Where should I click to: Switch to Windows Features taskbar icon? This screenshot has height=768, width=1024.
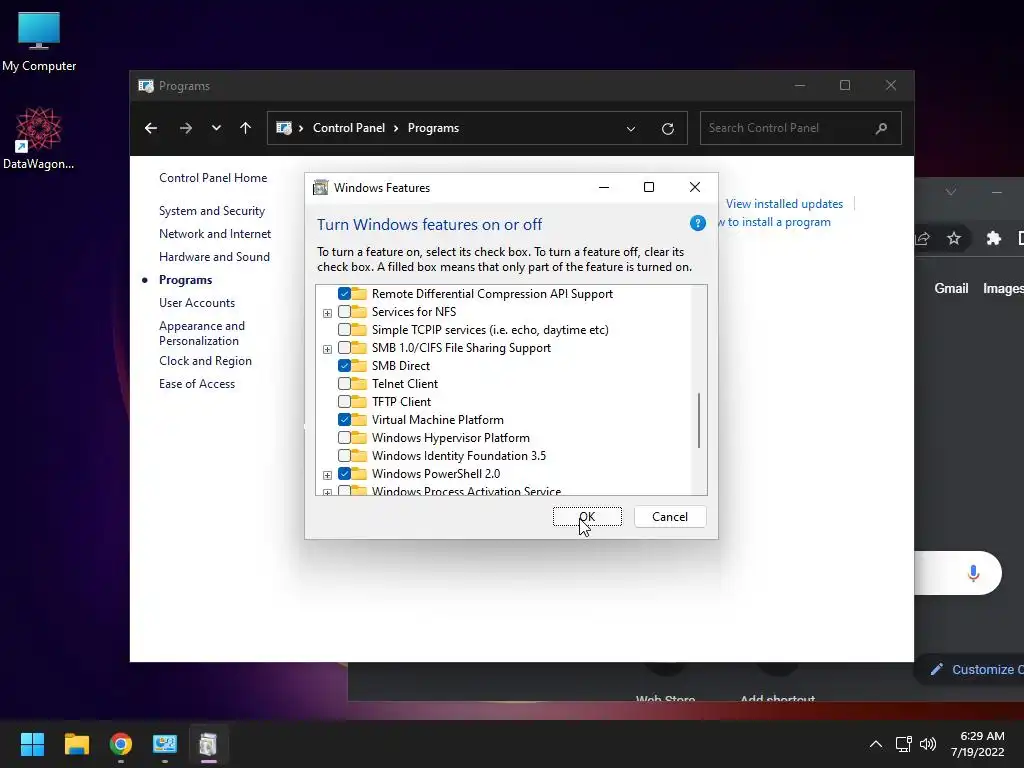coord(208,744)
